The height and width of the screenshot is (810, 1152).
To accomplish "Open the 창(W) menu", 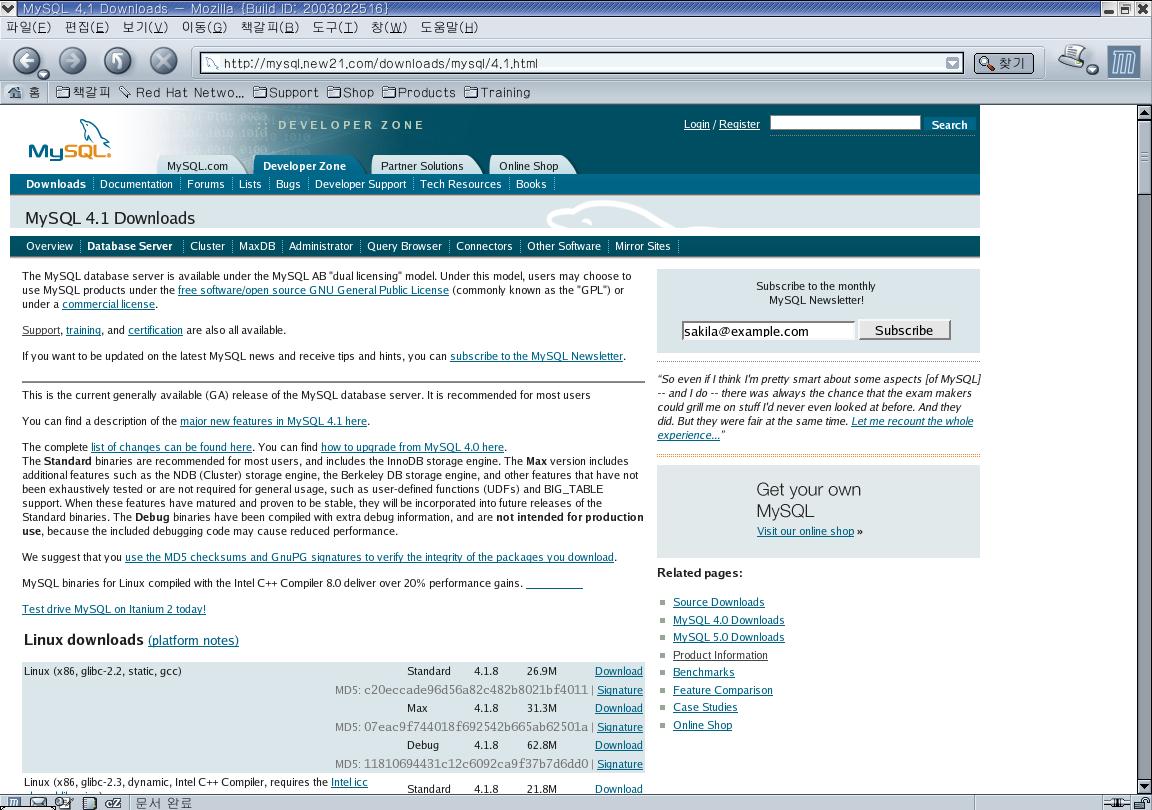I will pyautogui.click(x=389, y=27).
